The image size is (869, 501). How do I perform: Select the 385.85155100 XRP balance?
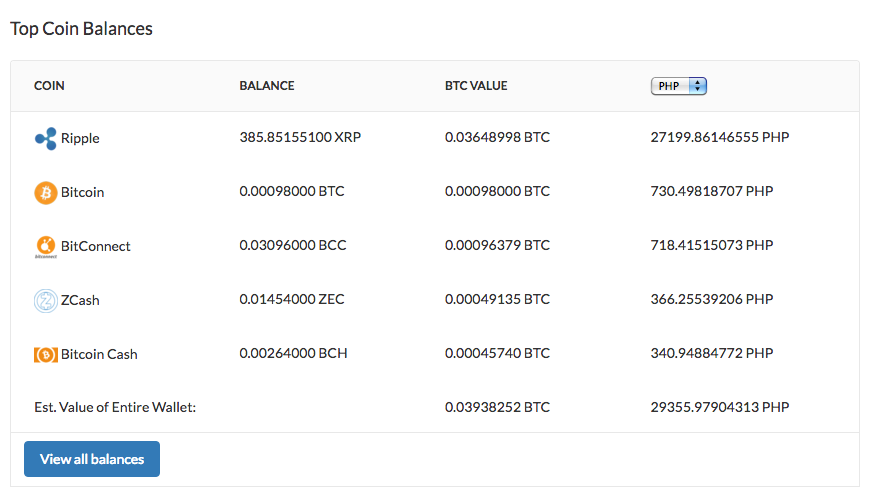click(300, 138)
